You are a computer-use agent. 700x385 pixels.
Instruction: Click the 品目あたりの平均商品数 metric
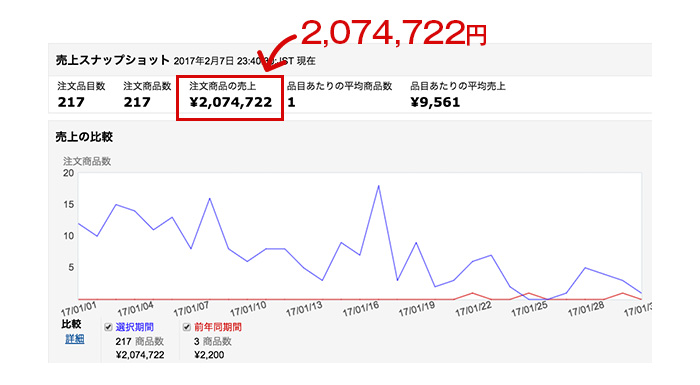coord(339,95)
